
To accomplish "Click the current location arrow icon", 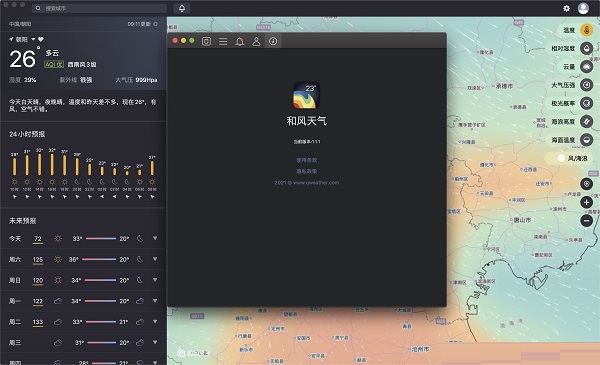I will tap(11, 39).
